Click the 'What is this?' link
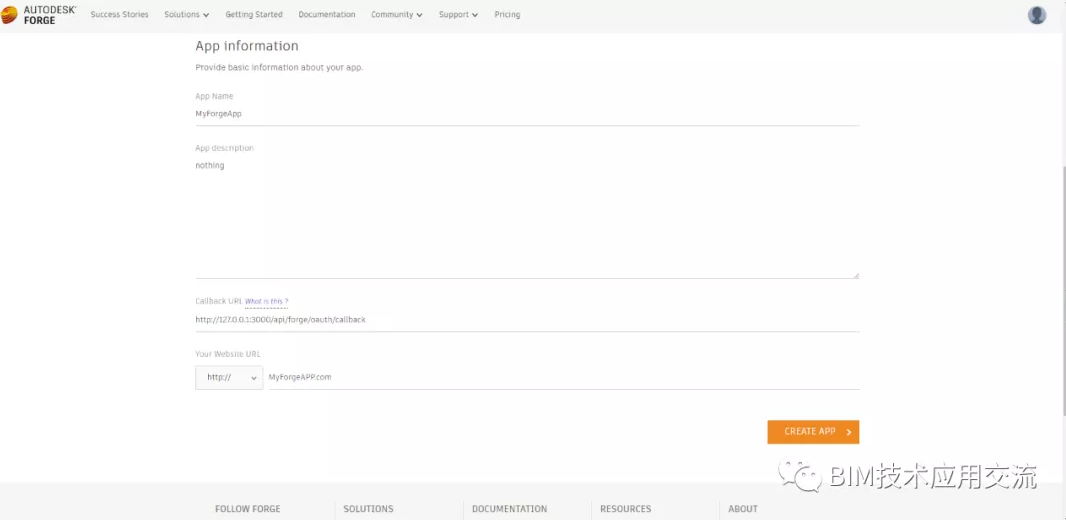 pos(266,301)
